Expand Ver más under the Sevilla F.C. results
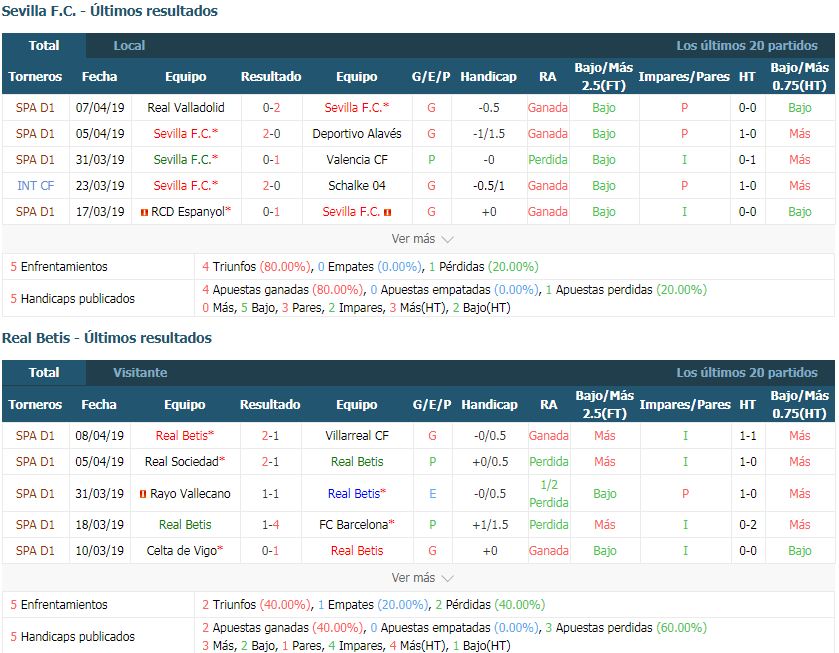 (x=422, y=239)
